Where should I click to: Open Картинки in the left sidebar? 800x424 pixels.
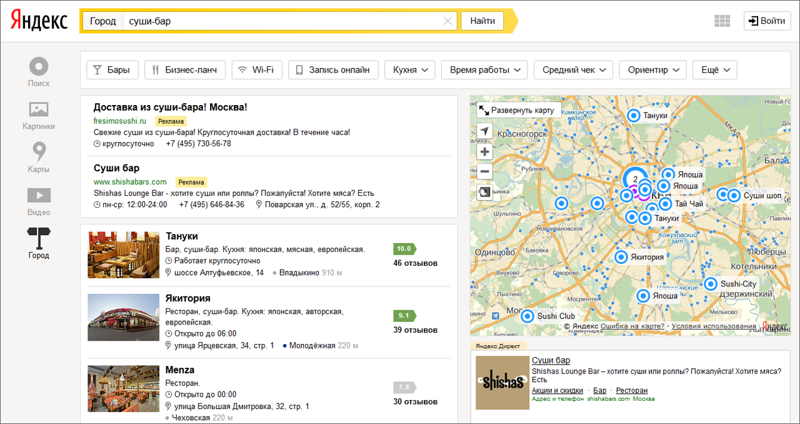(38, 115)
